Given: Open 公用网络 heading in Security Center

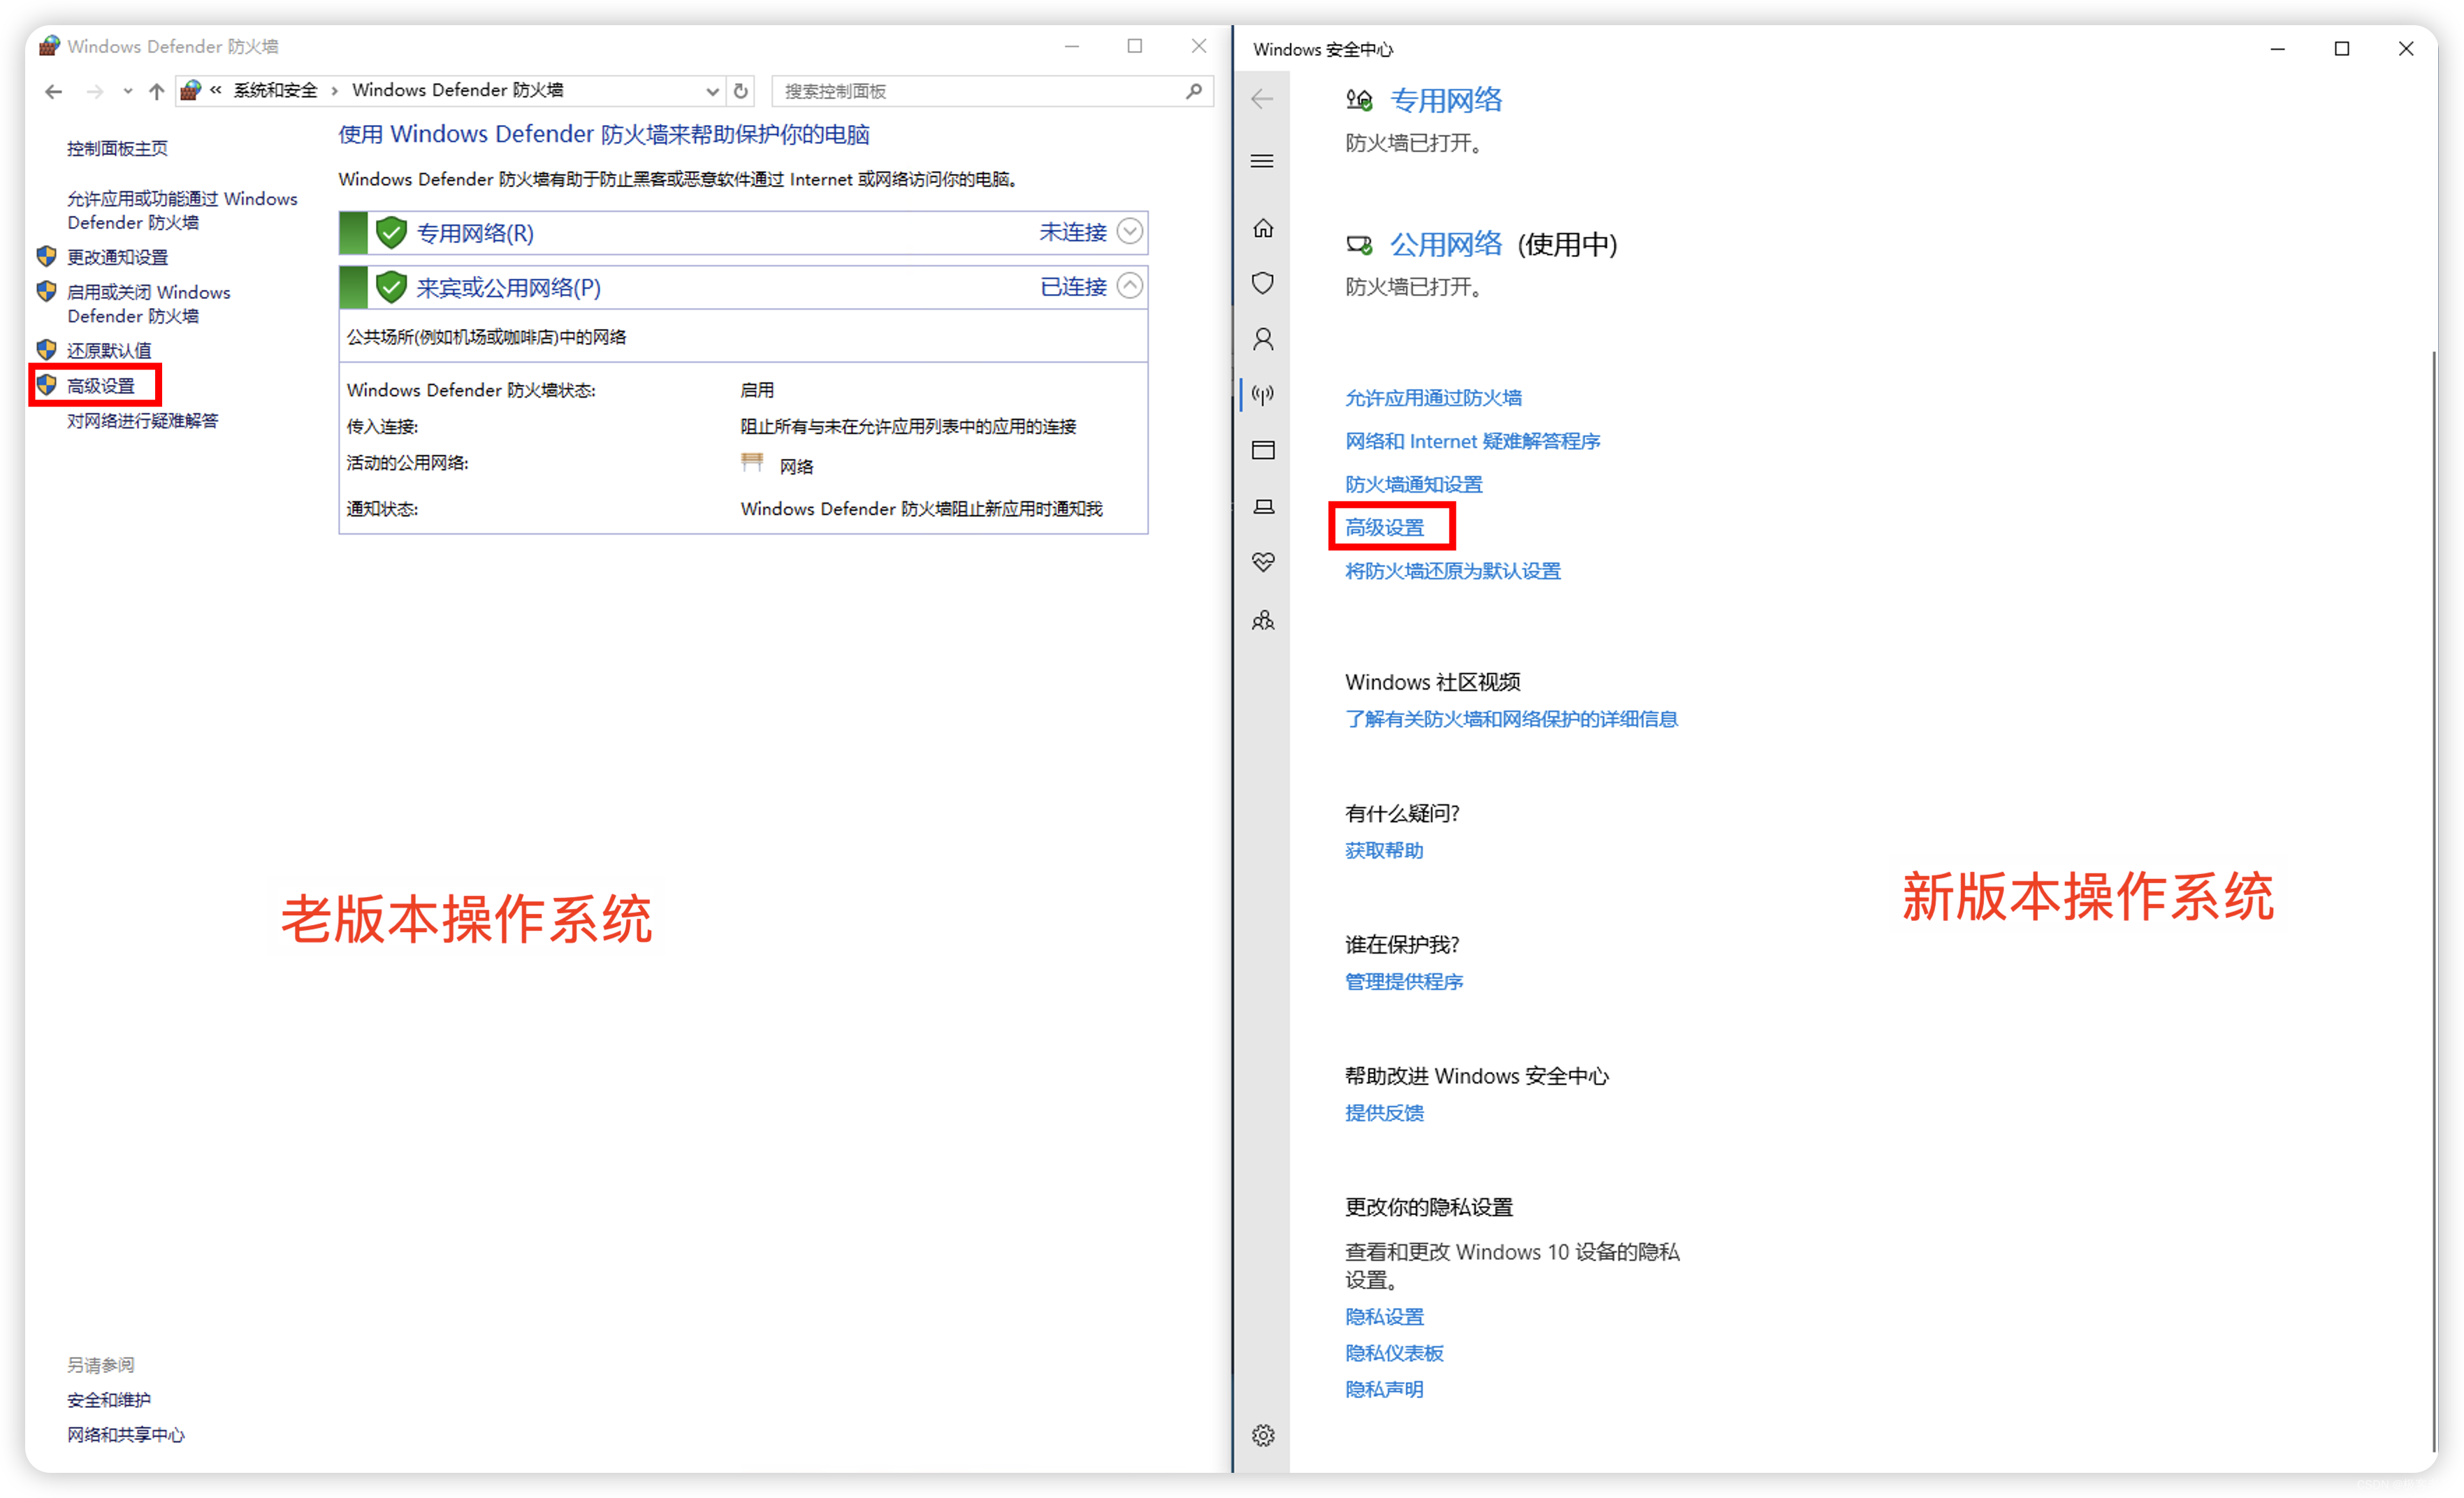Looking at the screenshot, I should pyautogui.click(x=1446, y=244).
